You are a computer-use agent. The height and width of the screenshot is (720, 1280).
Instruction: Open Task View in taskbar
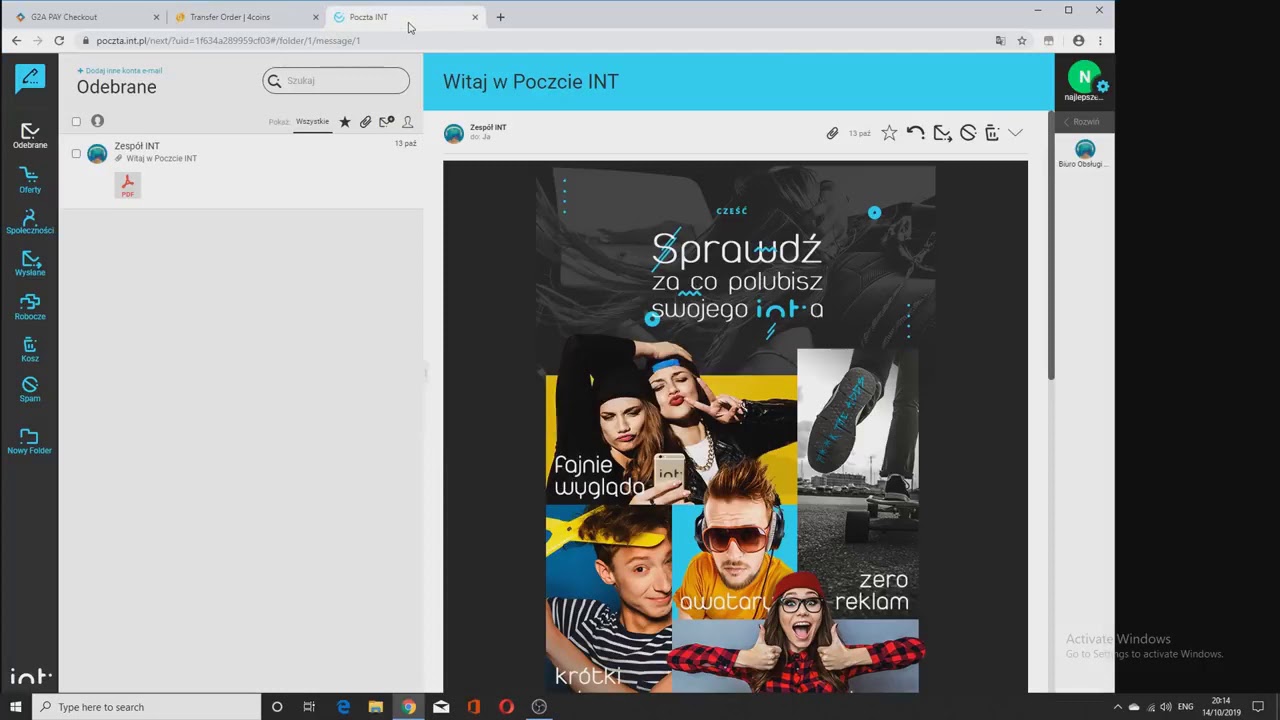309,707
